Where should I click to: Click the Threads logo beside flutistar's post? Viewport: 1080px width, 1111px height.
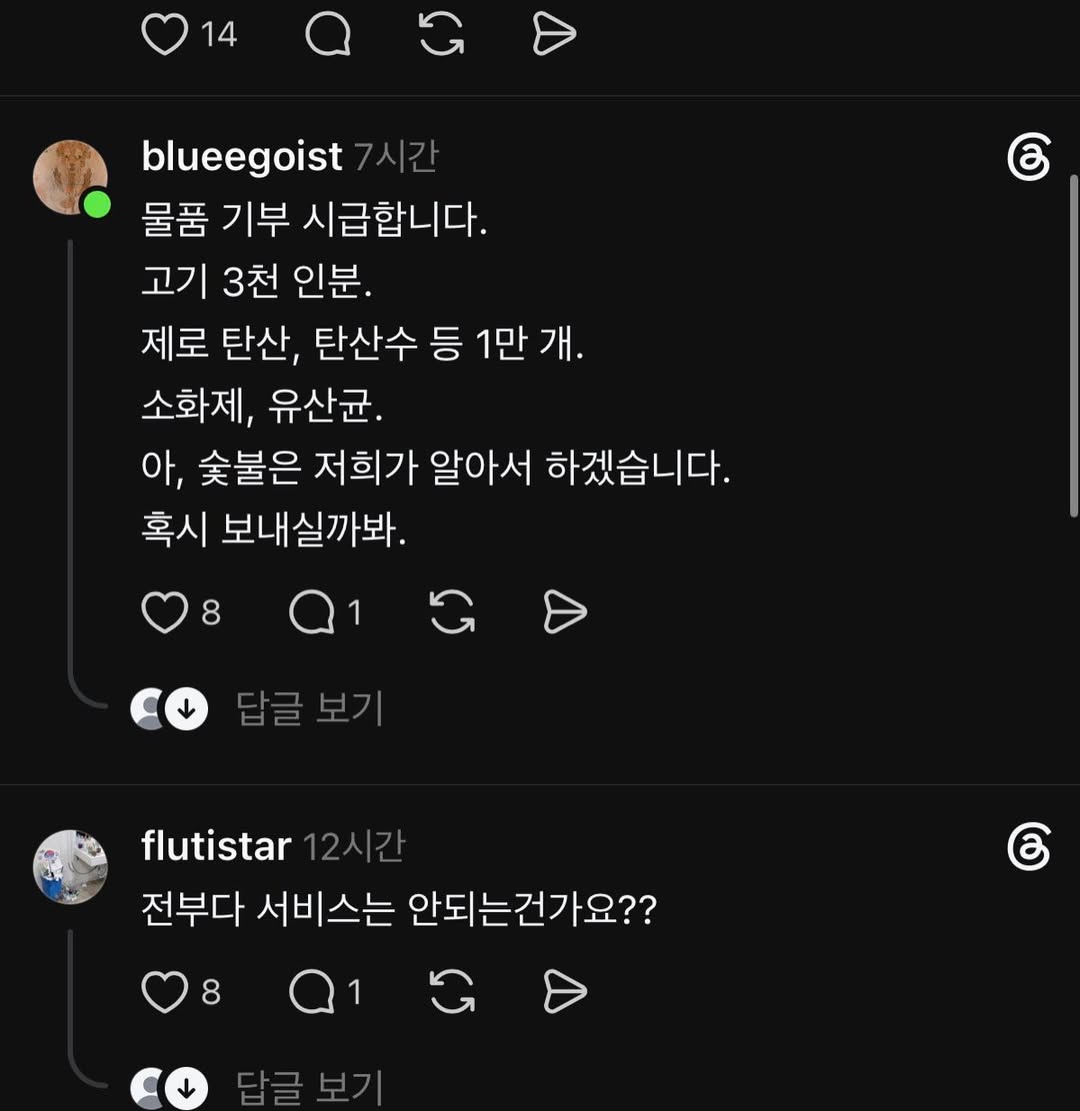click(1028, 847)
